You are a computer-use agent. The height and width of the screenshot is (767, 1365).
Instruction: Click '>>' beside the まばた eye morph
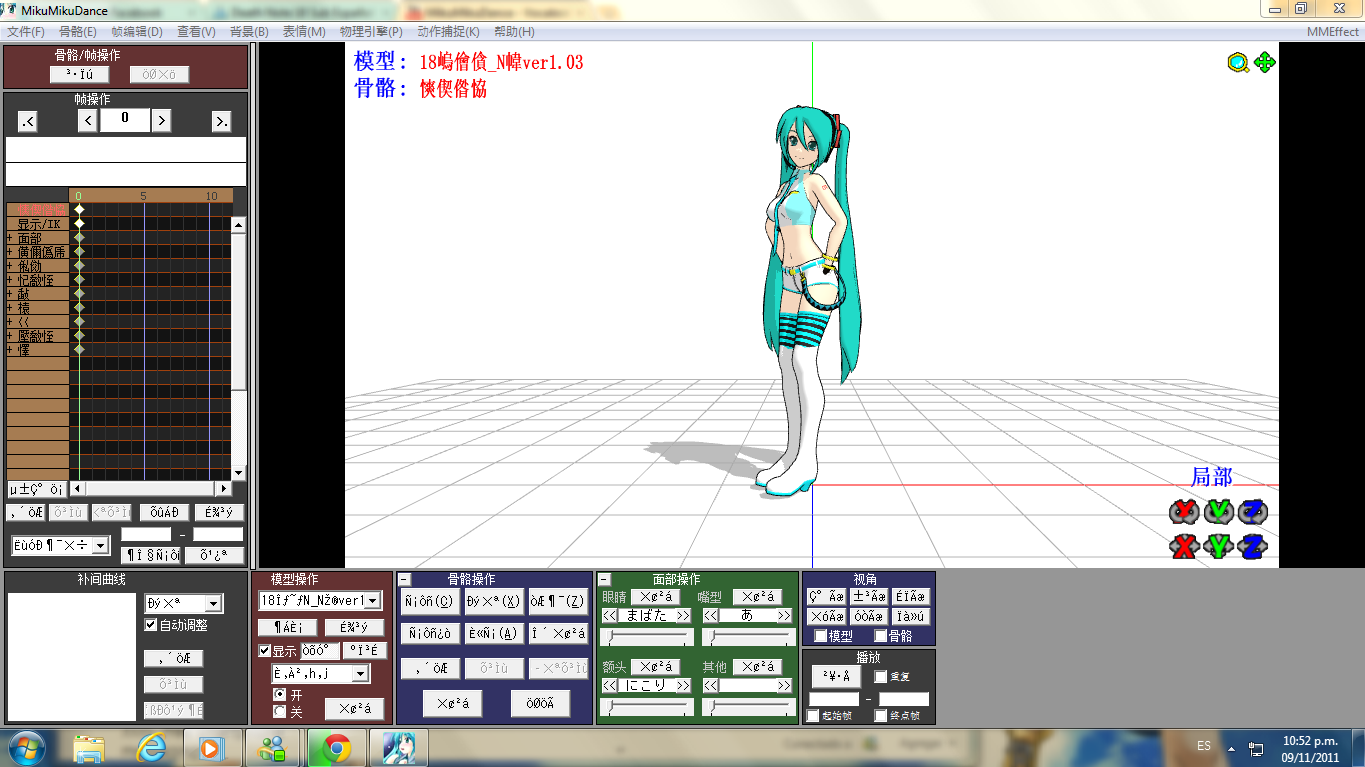[x=683, y=616]
